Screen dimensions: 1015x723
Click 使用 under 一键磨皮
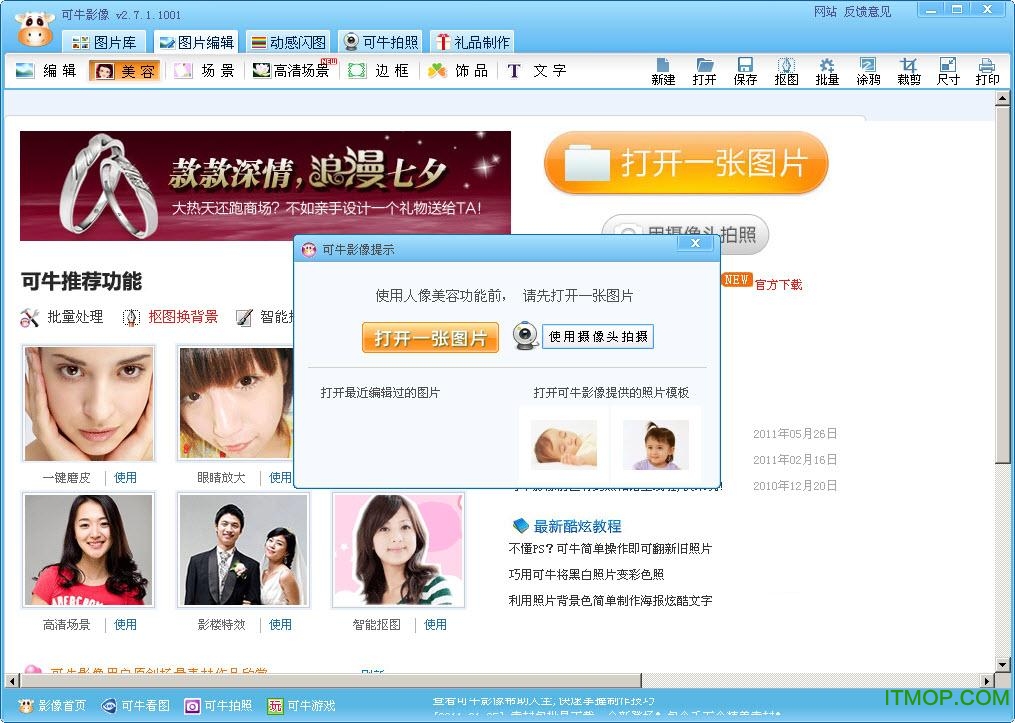(x=125, y=478)
